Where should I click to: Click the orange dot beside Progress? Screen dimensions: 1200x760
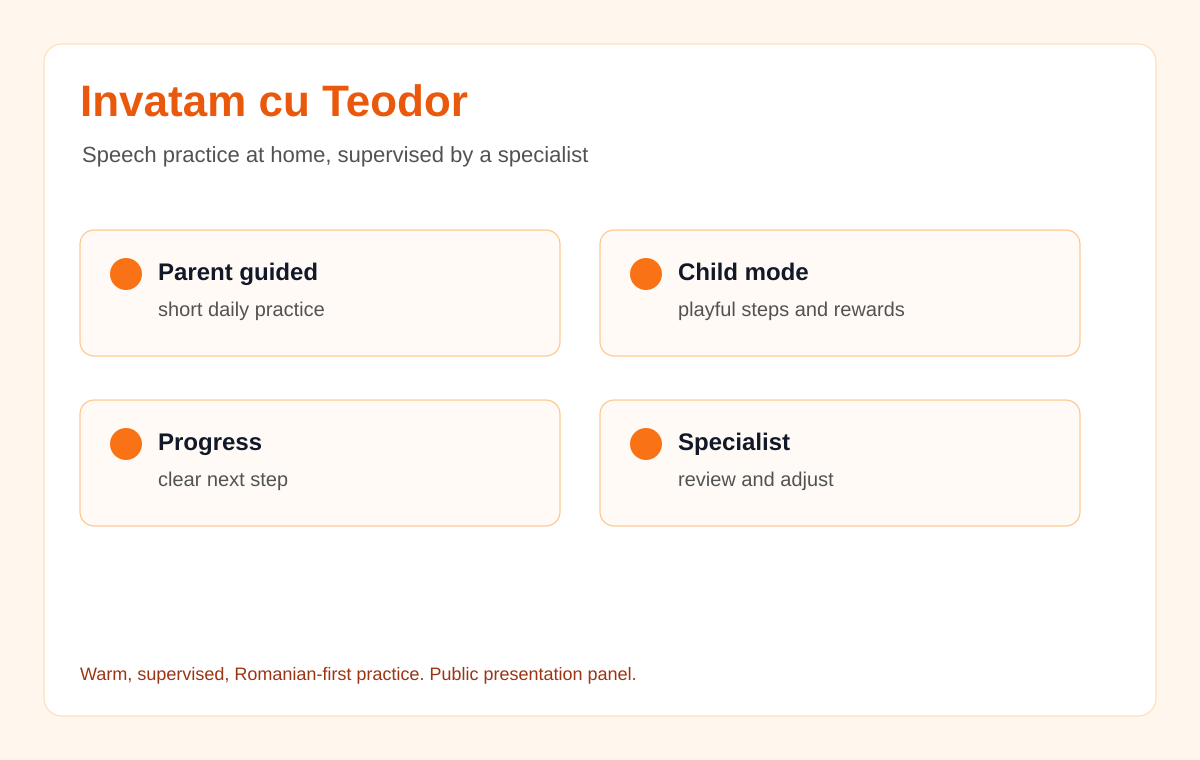(126, 444)
